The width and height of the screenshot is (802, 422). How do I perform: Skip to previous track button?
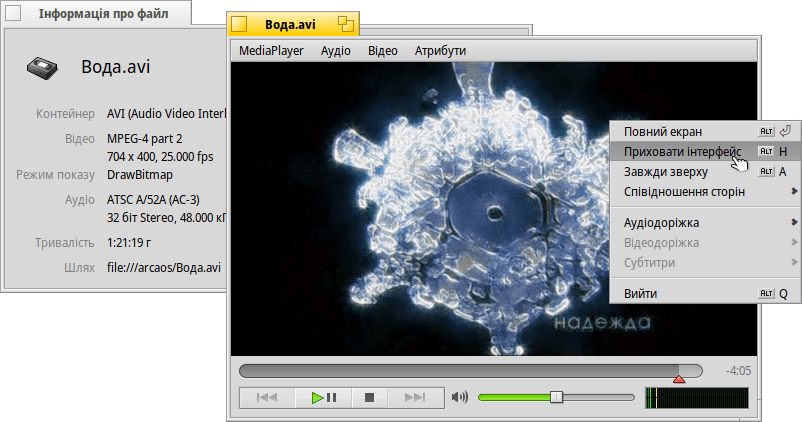[x=267, y=397]
